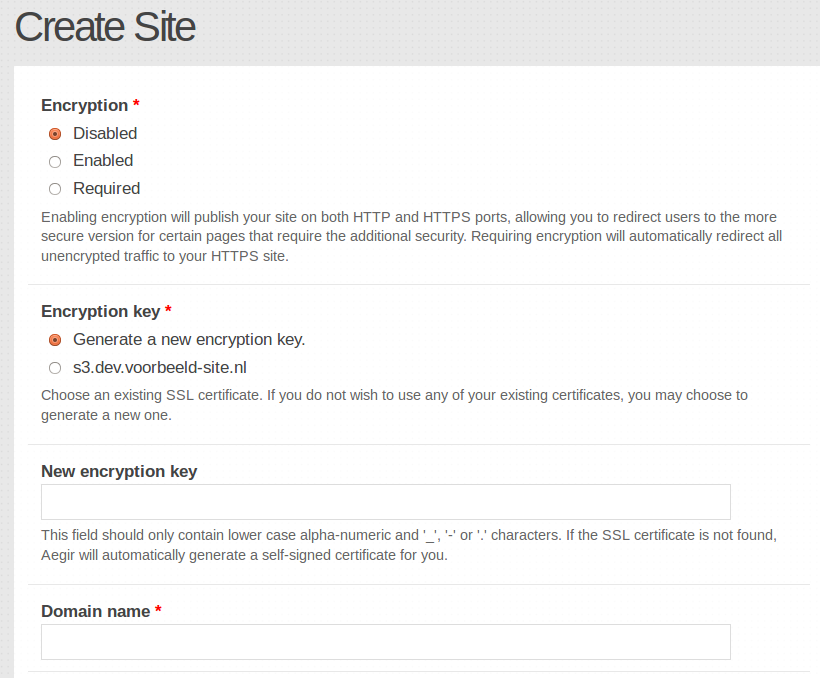Click the help text about existing SSL certificates
Screen dimensions: 820x678
coord(394,405)
